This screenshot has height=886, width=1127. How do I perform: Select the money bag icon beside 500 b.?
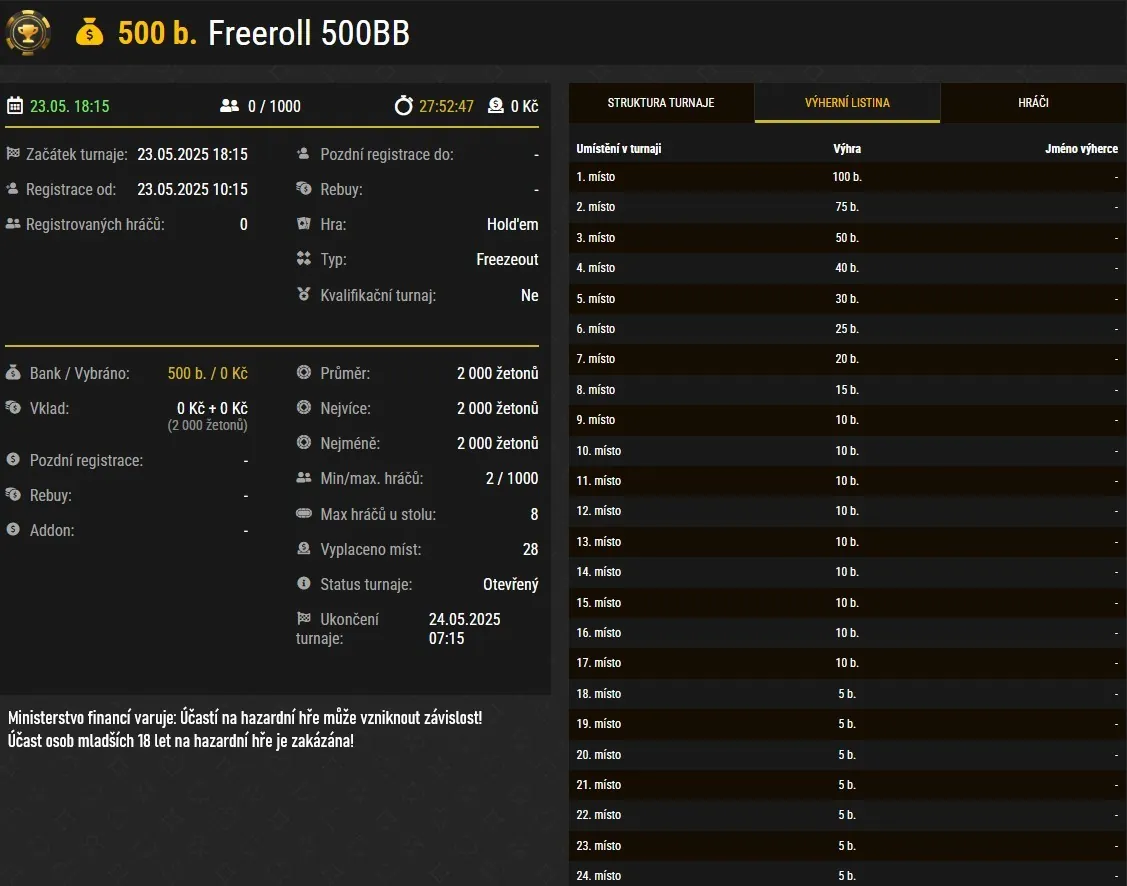(90, 33)
